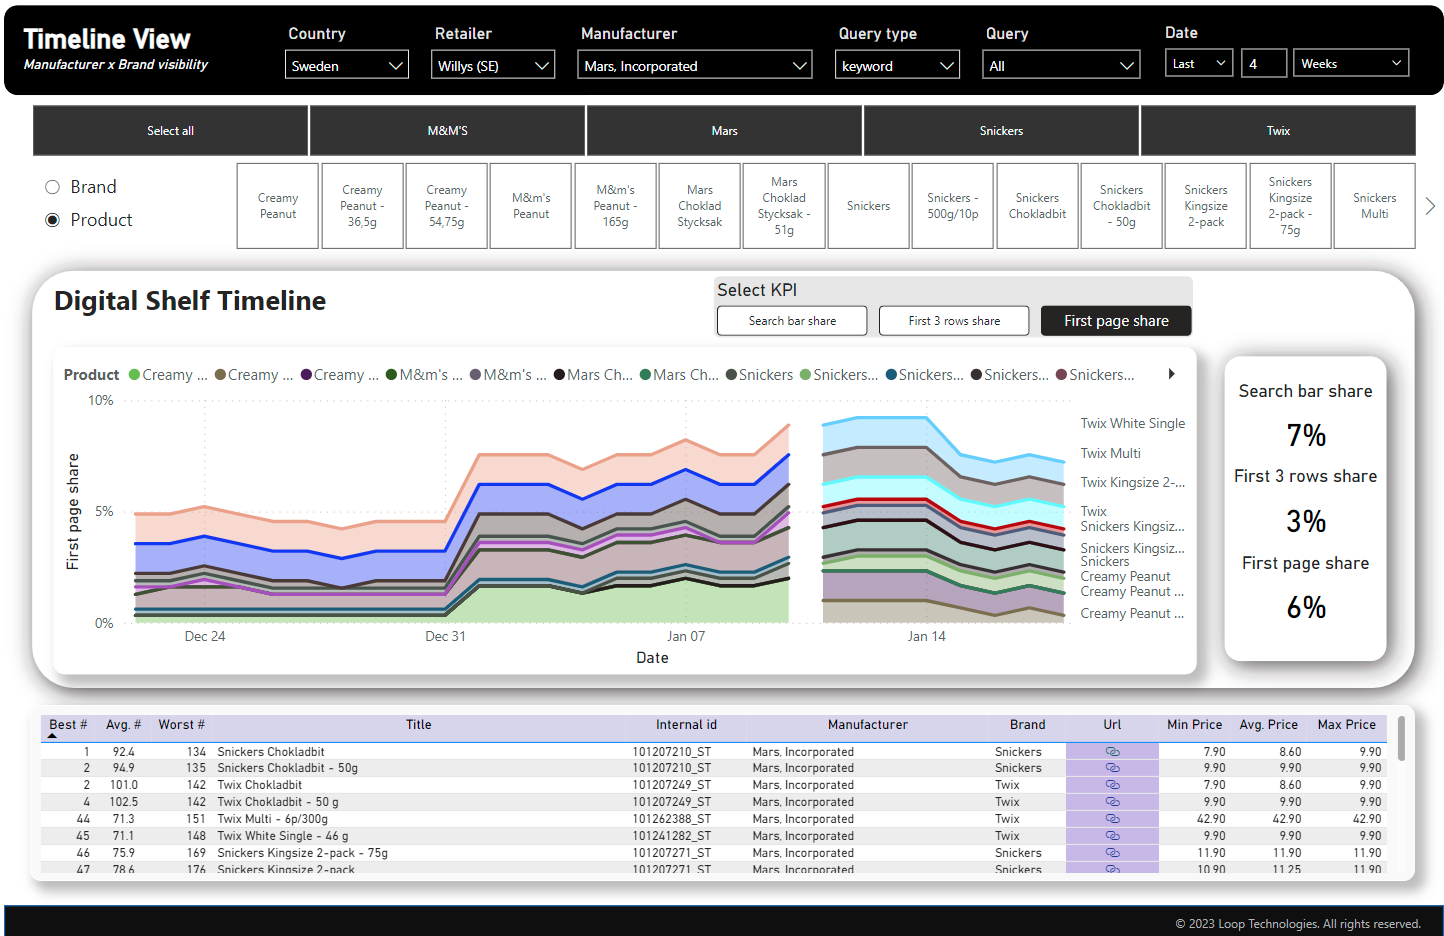1444x936 pixels.
Task: Select the Brand radio button
Action: 53,187
